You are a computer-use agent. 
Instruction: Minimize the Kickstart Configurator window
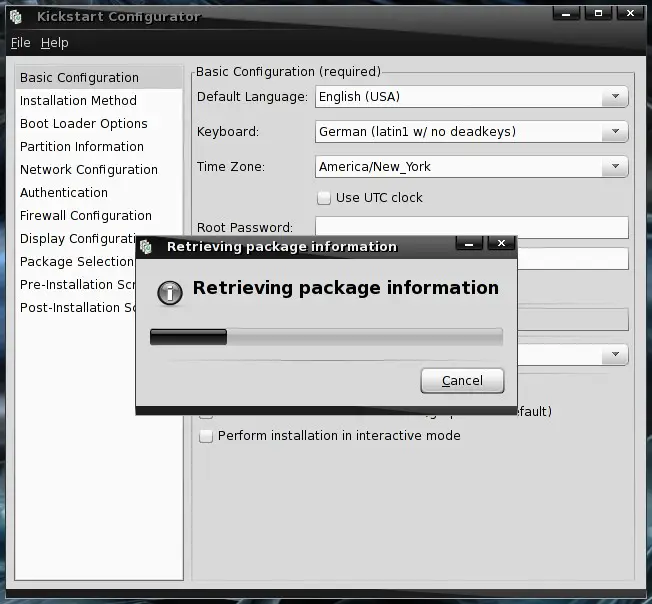[566, 14]
